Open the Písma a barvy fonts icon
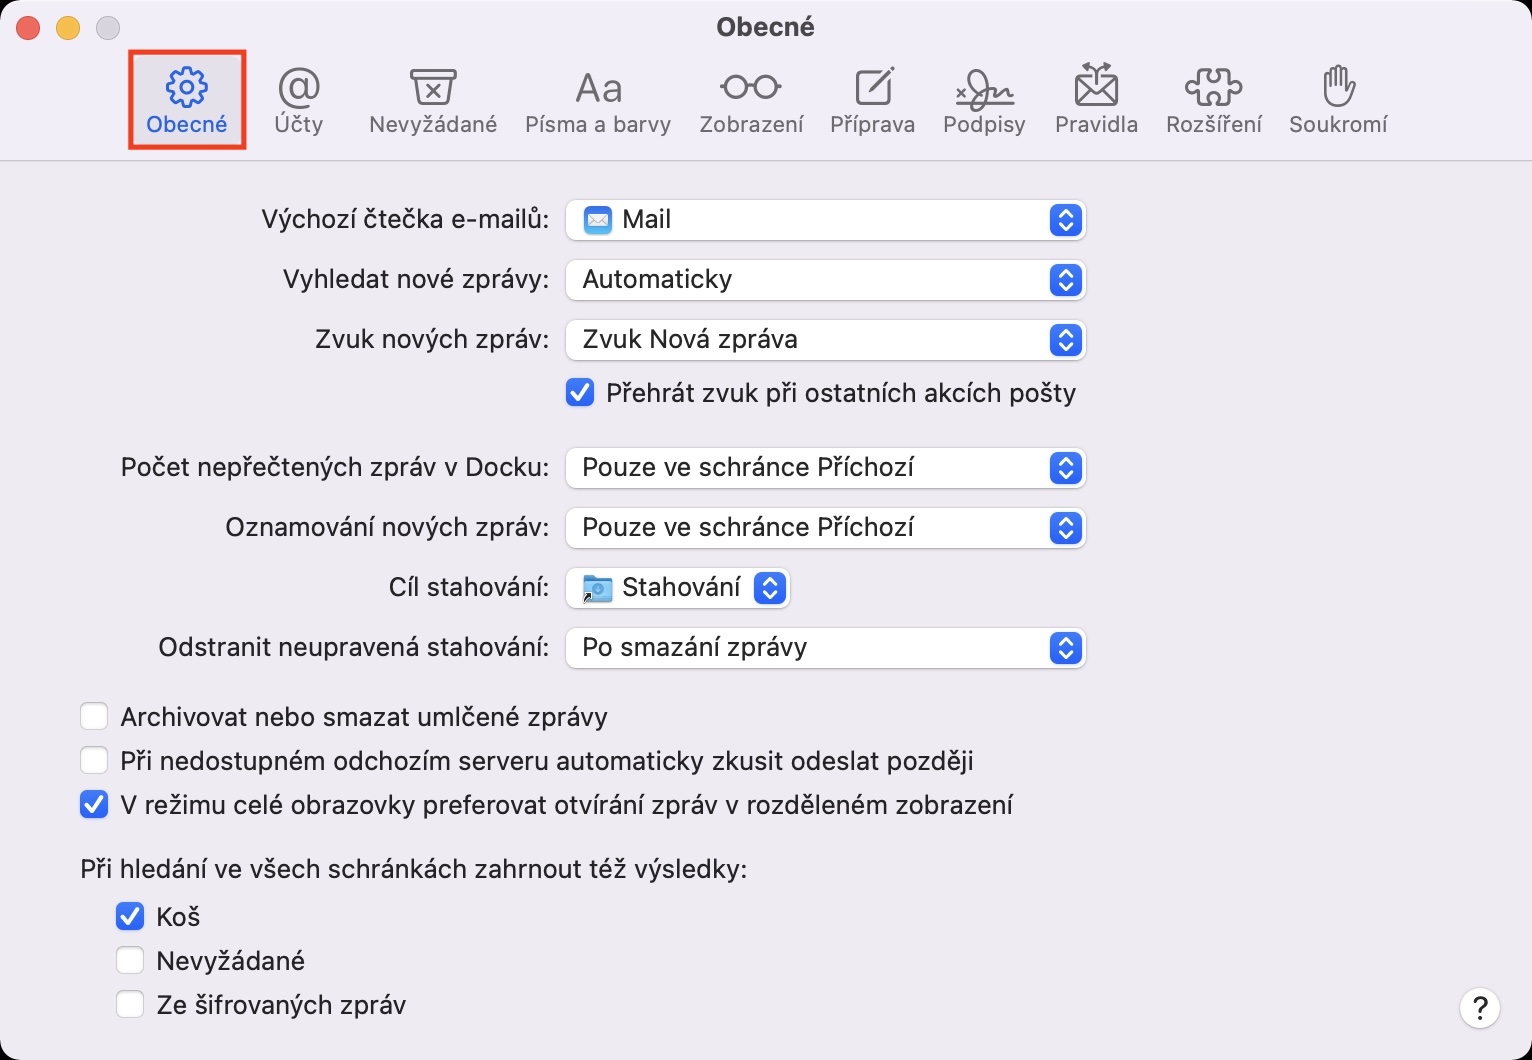This screenshot has height=1060, width=1532. [x=598, y=89]
